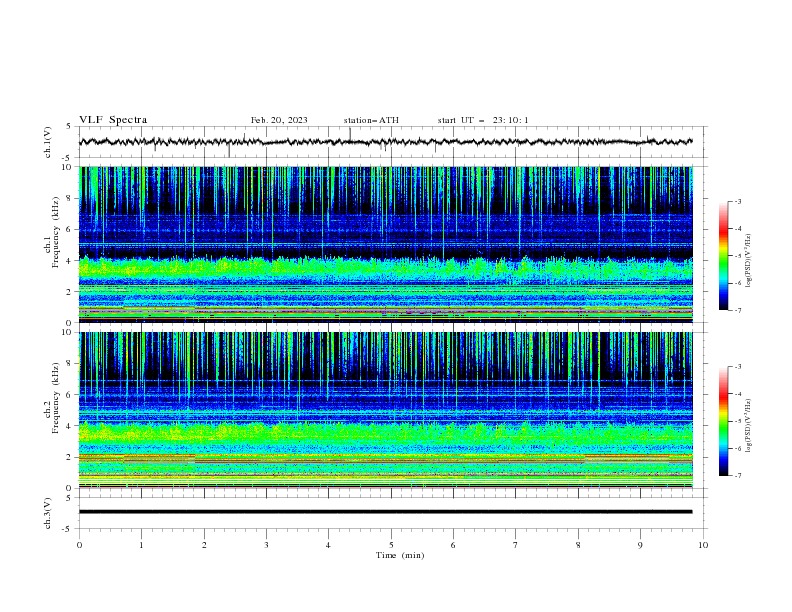Click the ch.2 color scale 'log(PSD)(V²/Hz)' label

click(x=749, y=426)
